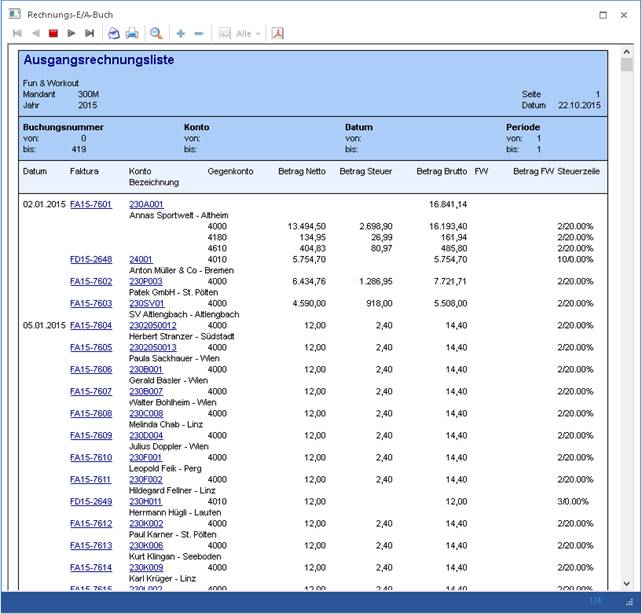Zoom out with minus icon
642x614 pixels.
pos(199,33)
